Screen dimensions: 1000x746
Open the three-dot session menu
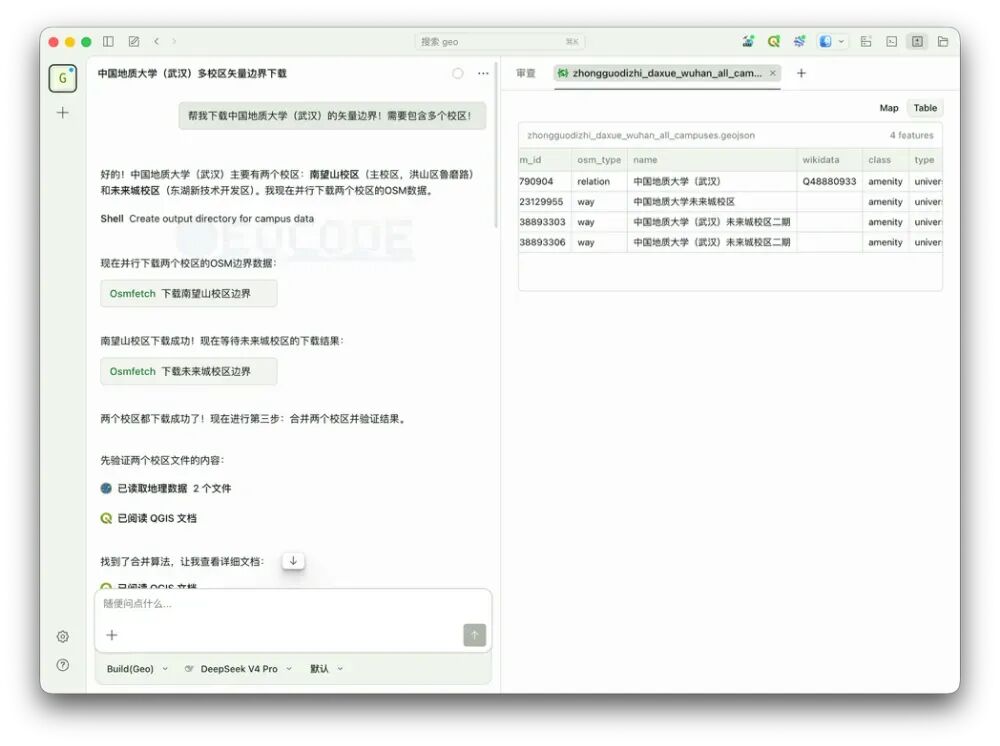[483, 73]
